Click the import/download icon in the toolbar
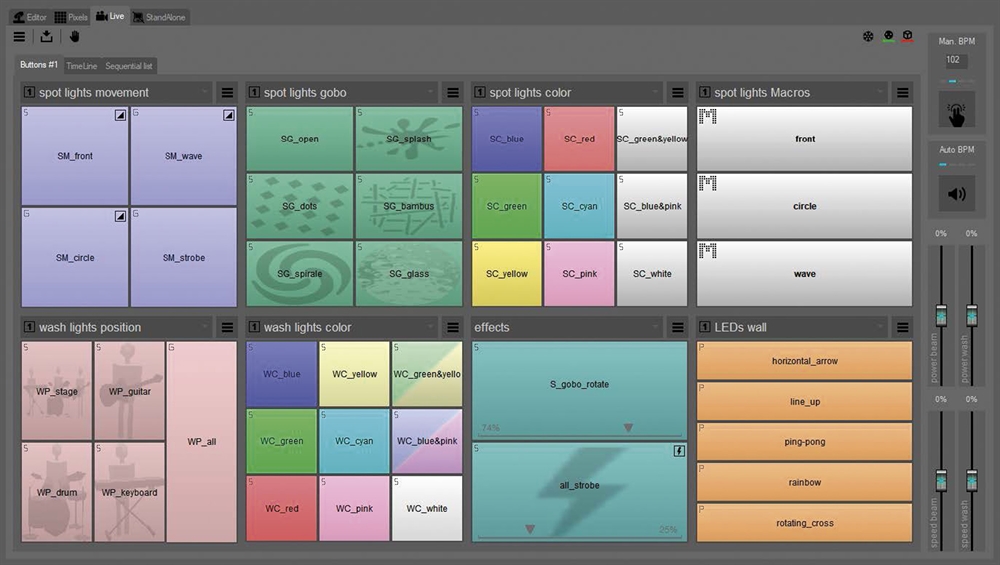1000x565 pixels. tap(46, 37)
